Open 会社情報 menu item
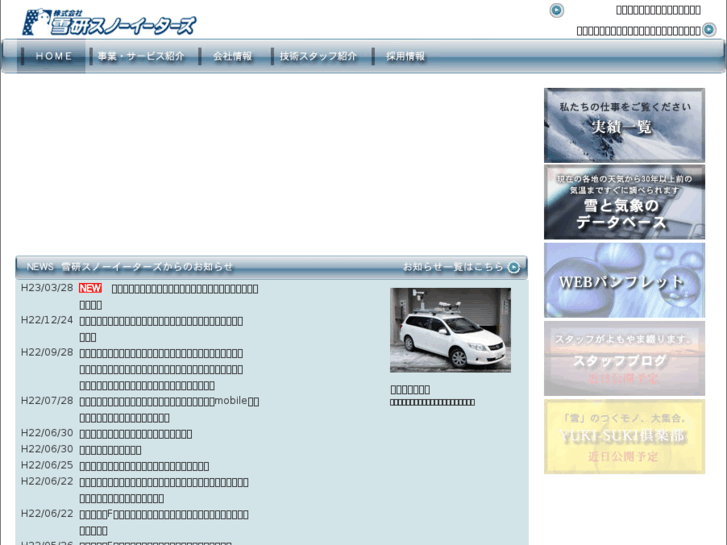Screen dimensions: 727x545 [233, 56]
